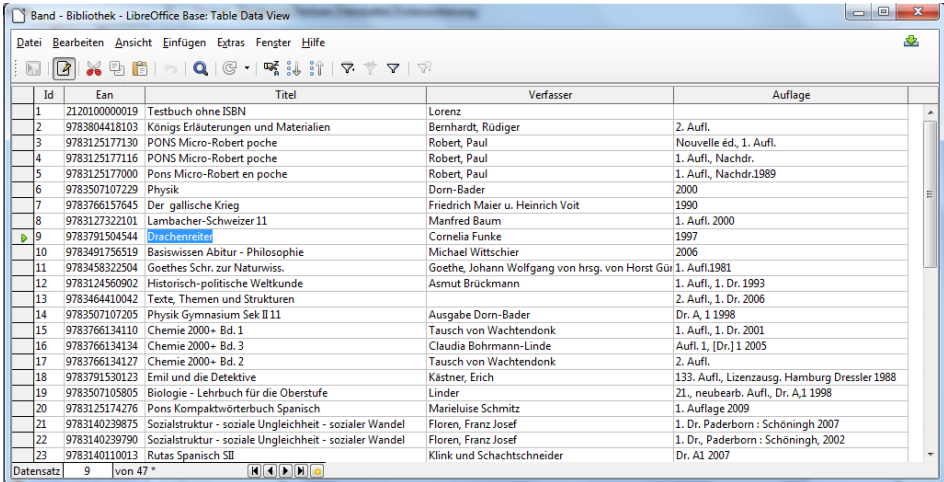This screenshot has height=482, width=944.
Task: Click the New Record star button
Action: click(x=317, y=471)
